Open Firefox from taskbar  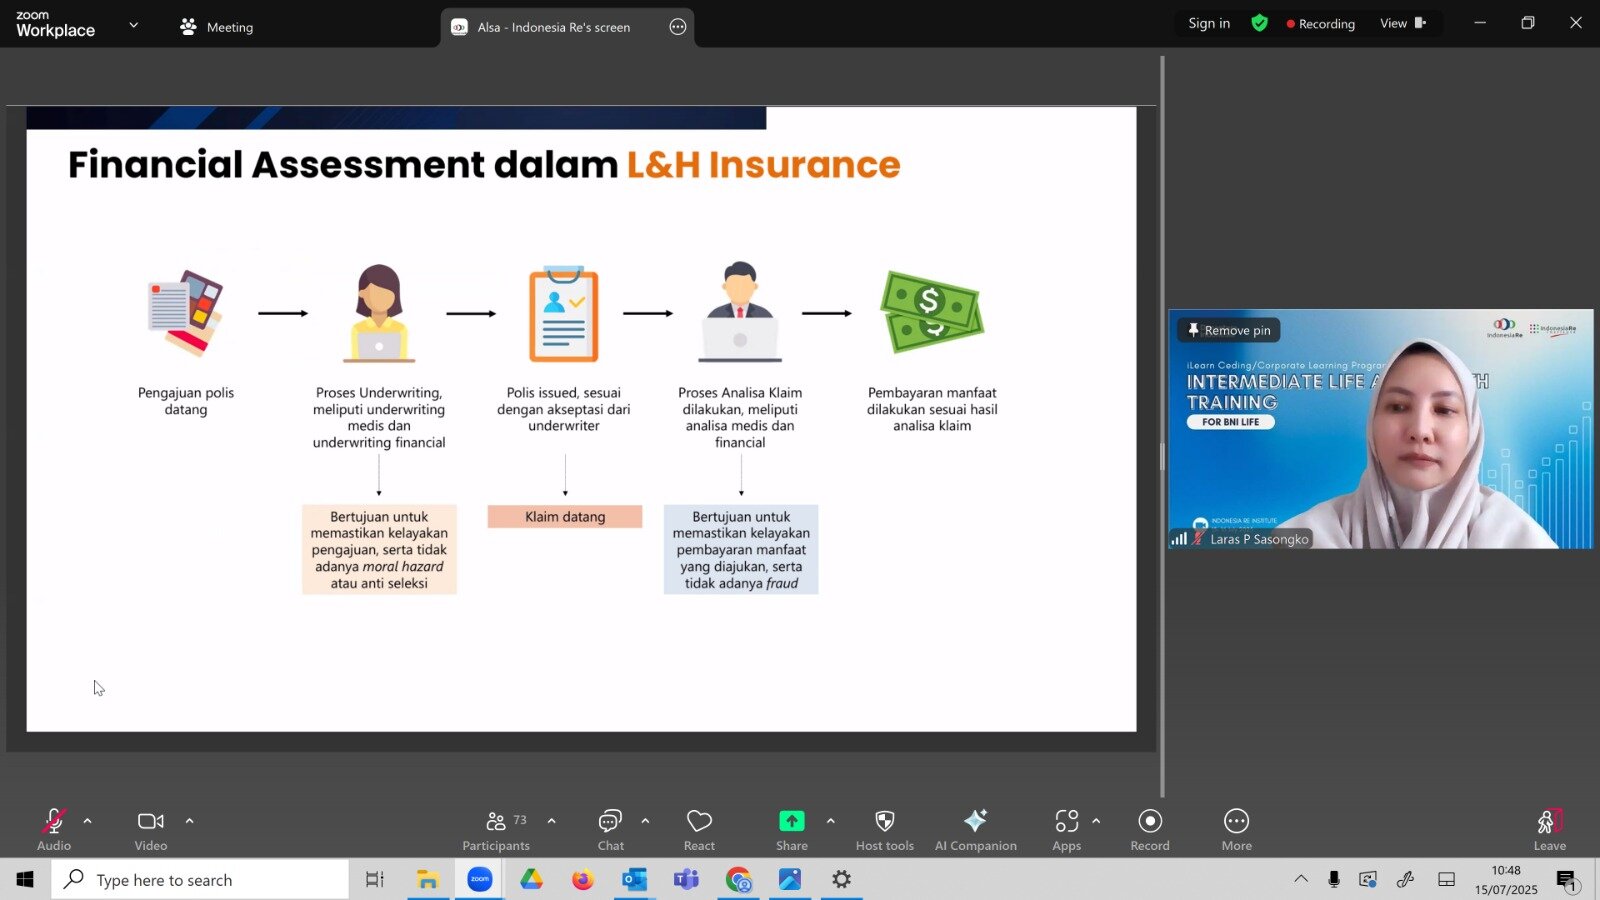click(583, 879)
